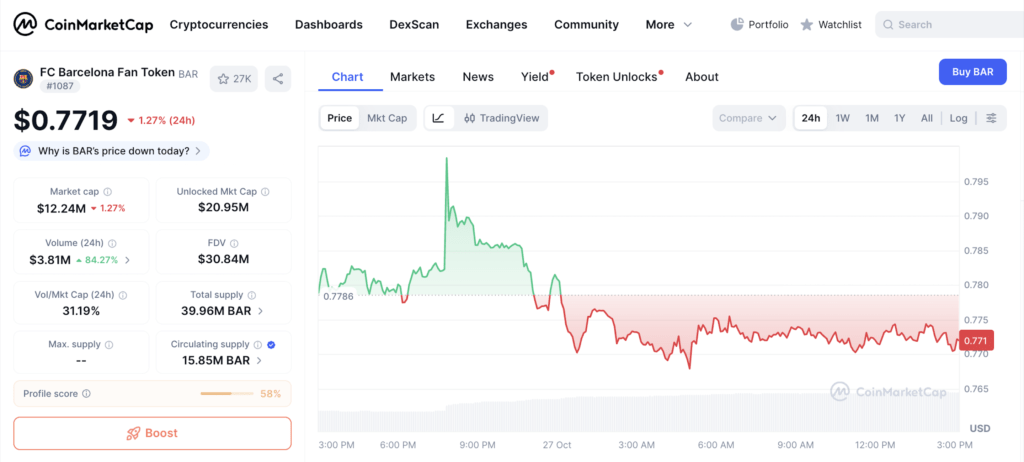Click the Buy BAR button

[971, 72]
